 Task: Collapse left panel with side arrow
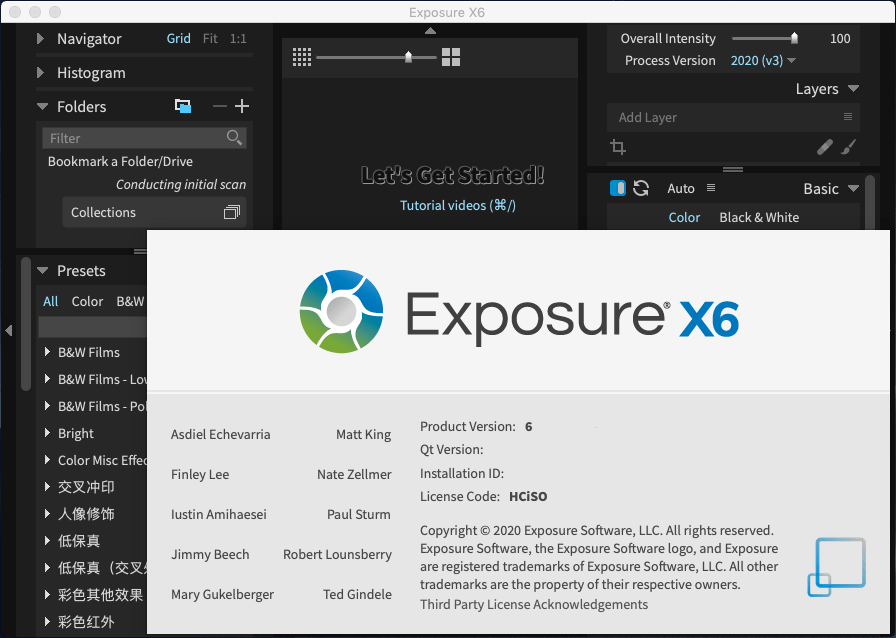tap(9, 330)
